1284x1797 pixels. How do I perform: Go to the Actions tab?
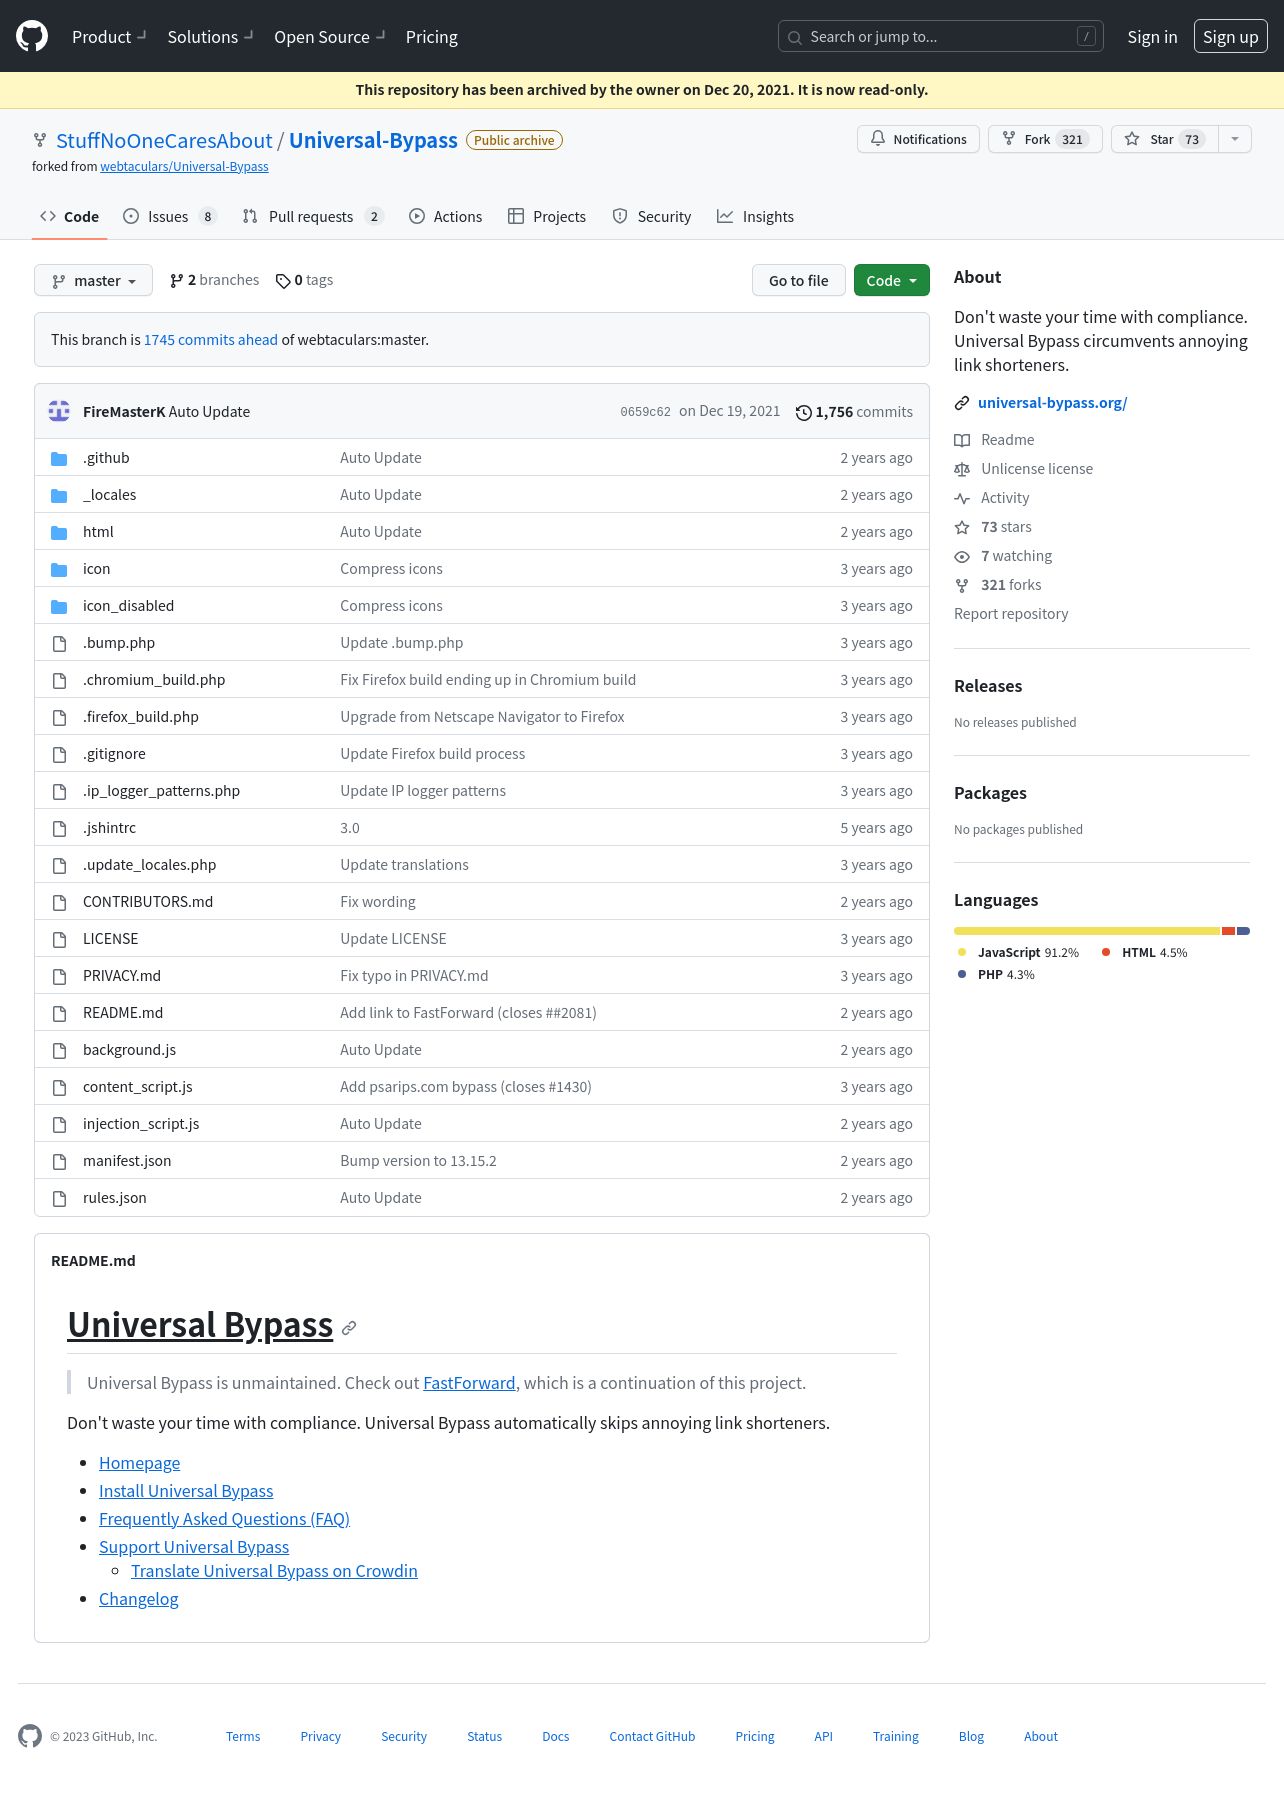[445, 217]
